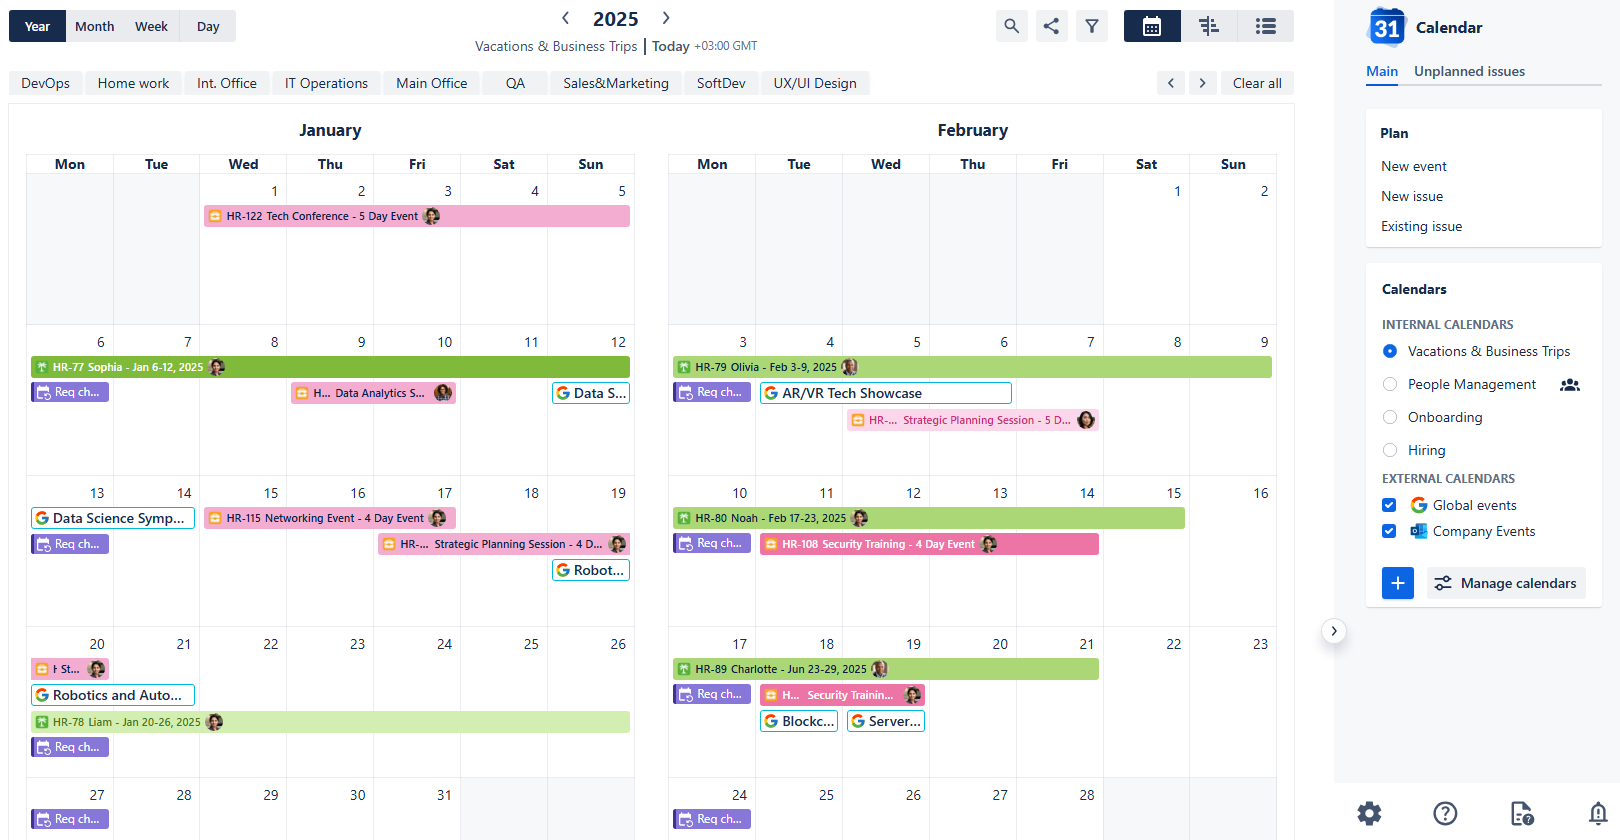Collapse the right sidebar panel
The height and width of the screenshot is (840, 1620).
[x=1334, y=631]
